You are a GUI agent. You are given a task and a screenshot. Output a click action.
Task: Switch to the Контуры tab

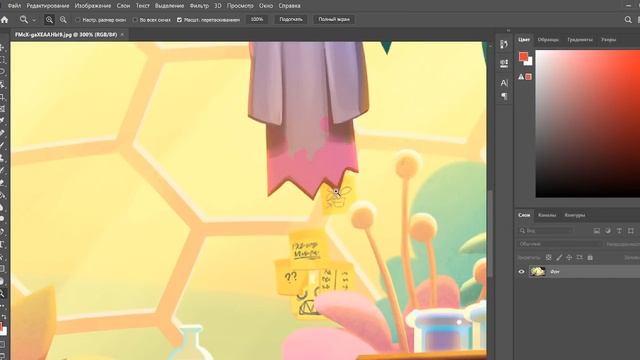[x=575, y=215]
